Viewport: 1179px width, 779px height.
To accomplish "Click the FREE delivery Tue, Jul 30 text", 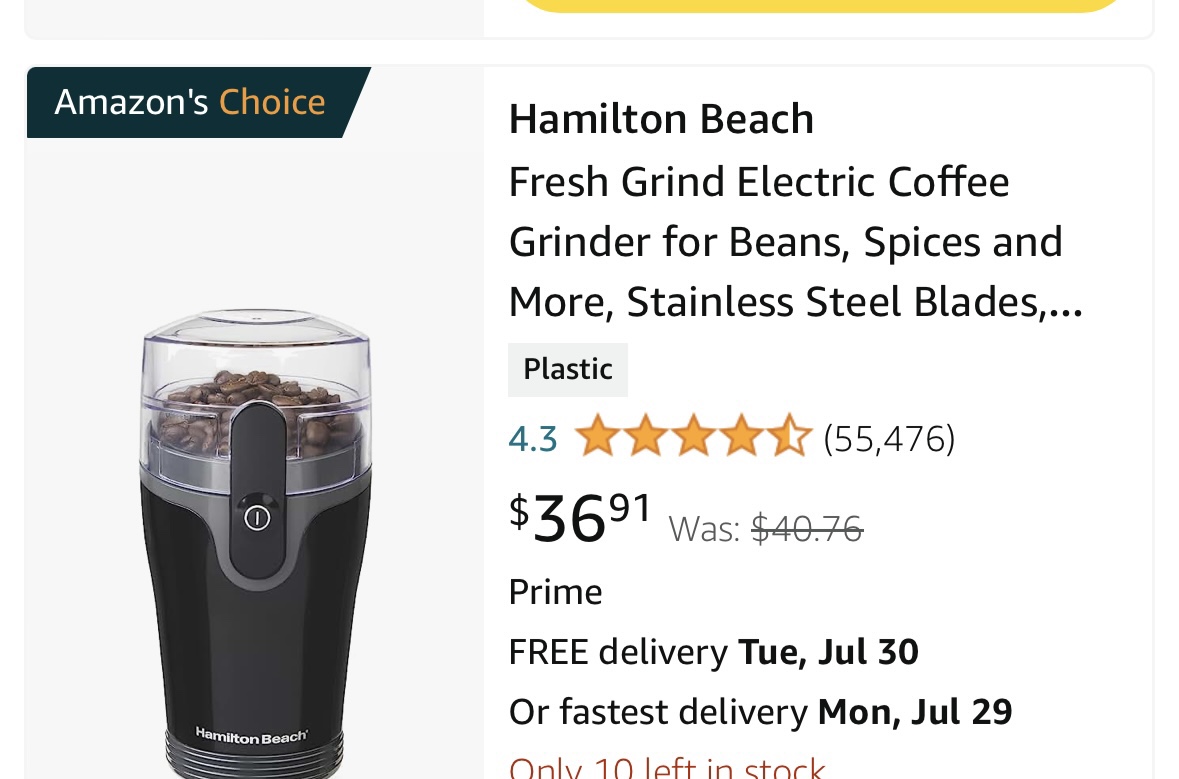I will (712, 651).
